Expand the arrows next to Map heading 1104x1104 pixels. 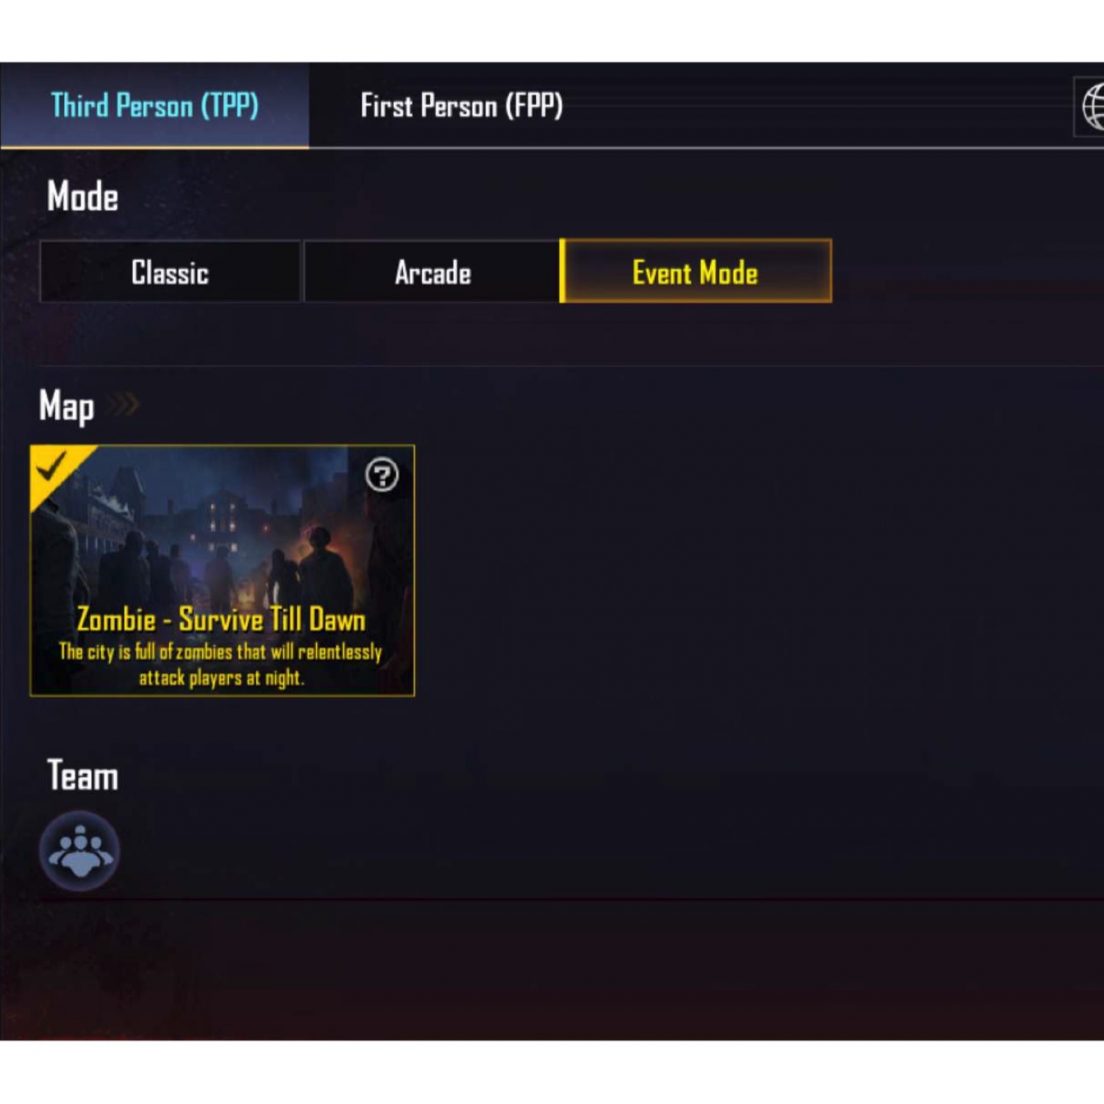click(x=125, y=405)
